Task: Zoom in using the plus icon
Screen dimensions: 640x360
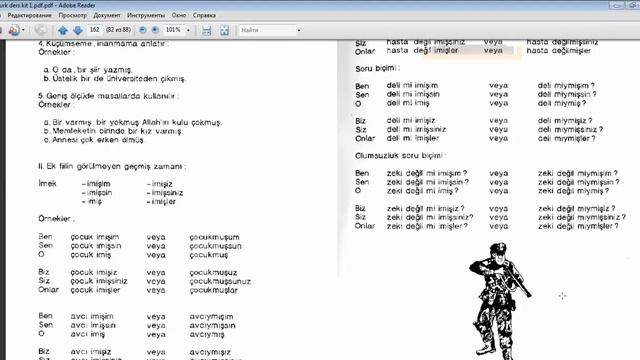Action: click(x=155, y=30)
